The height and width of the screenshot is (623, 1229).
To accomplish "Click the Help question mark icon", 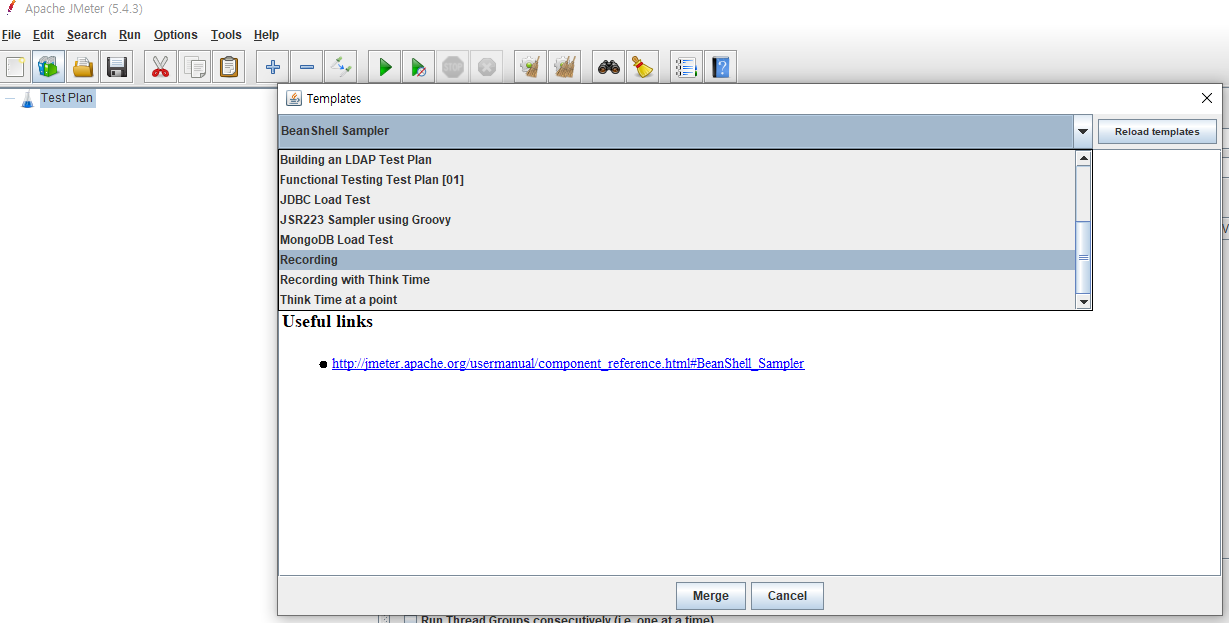I will [720, 67].
